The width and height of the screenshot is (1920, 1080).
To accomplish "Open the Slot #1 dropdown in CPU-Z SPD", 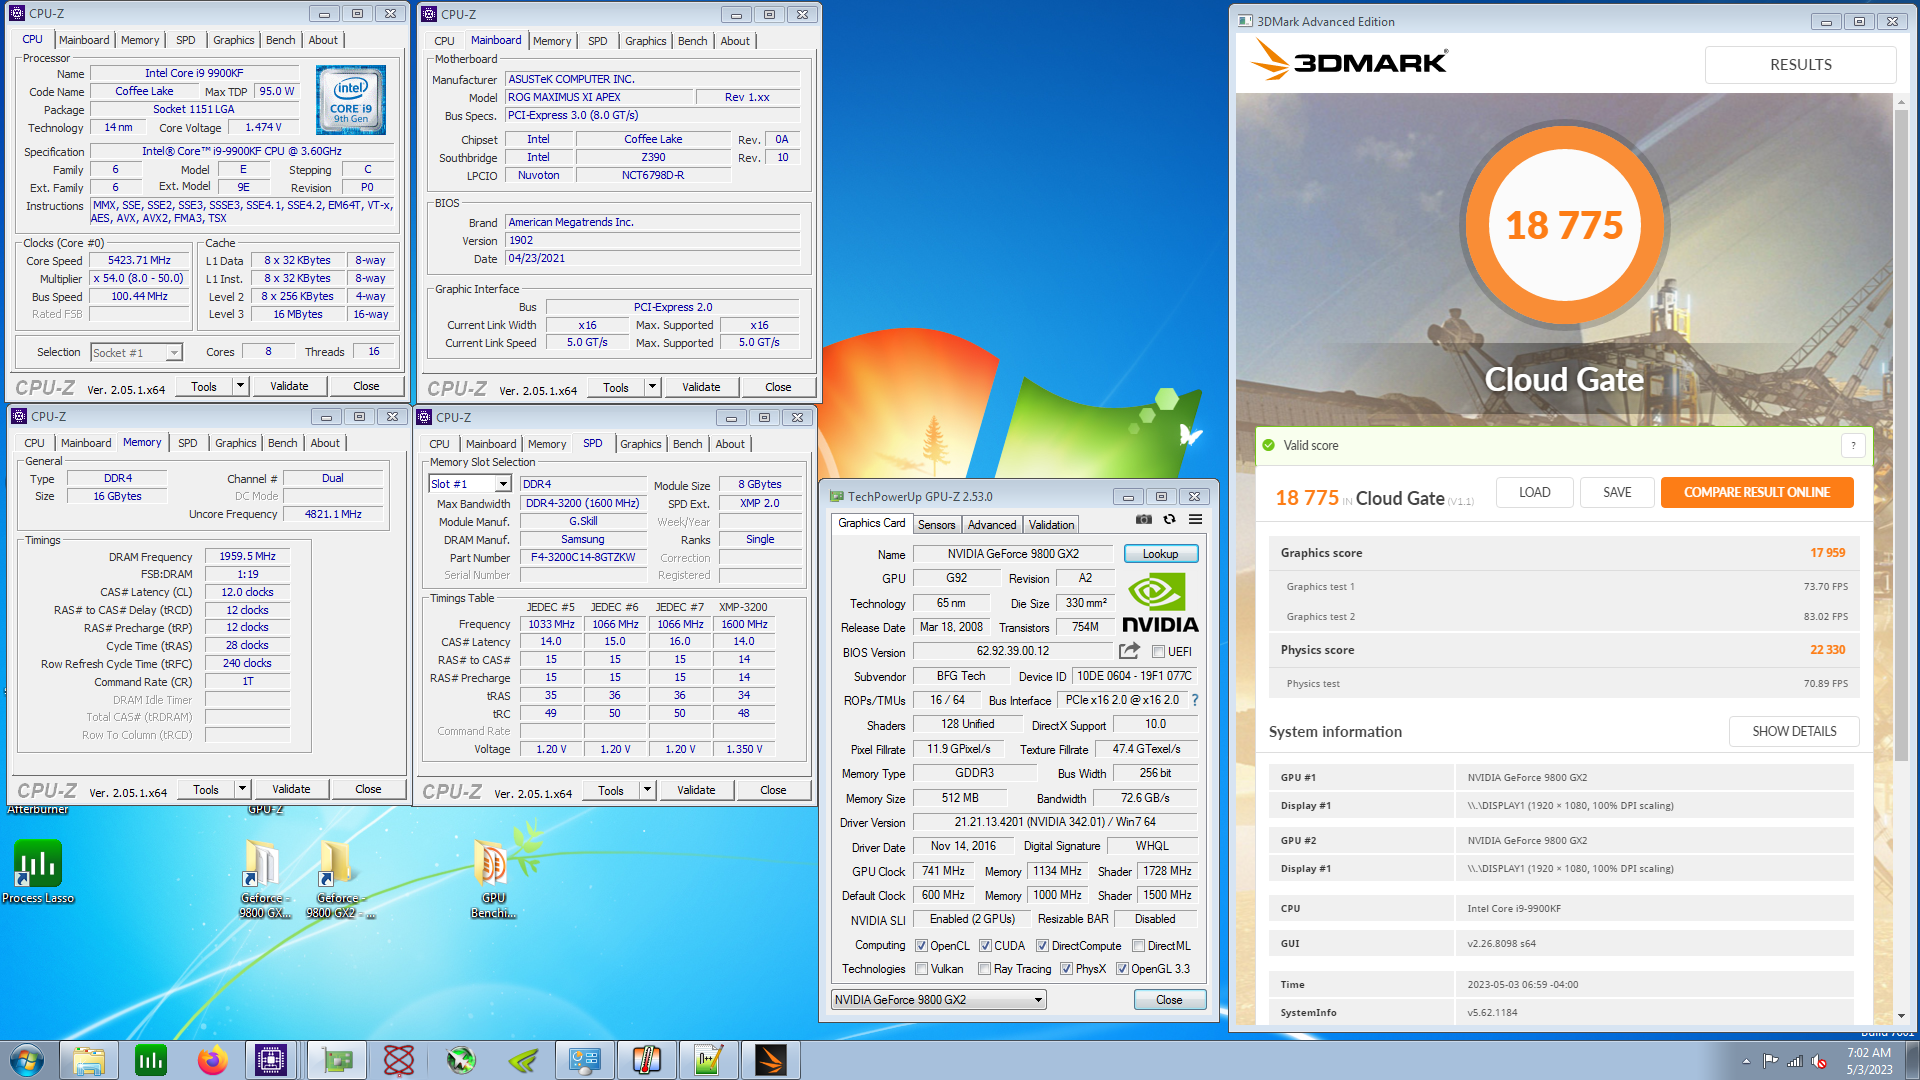I will point(470,484).
